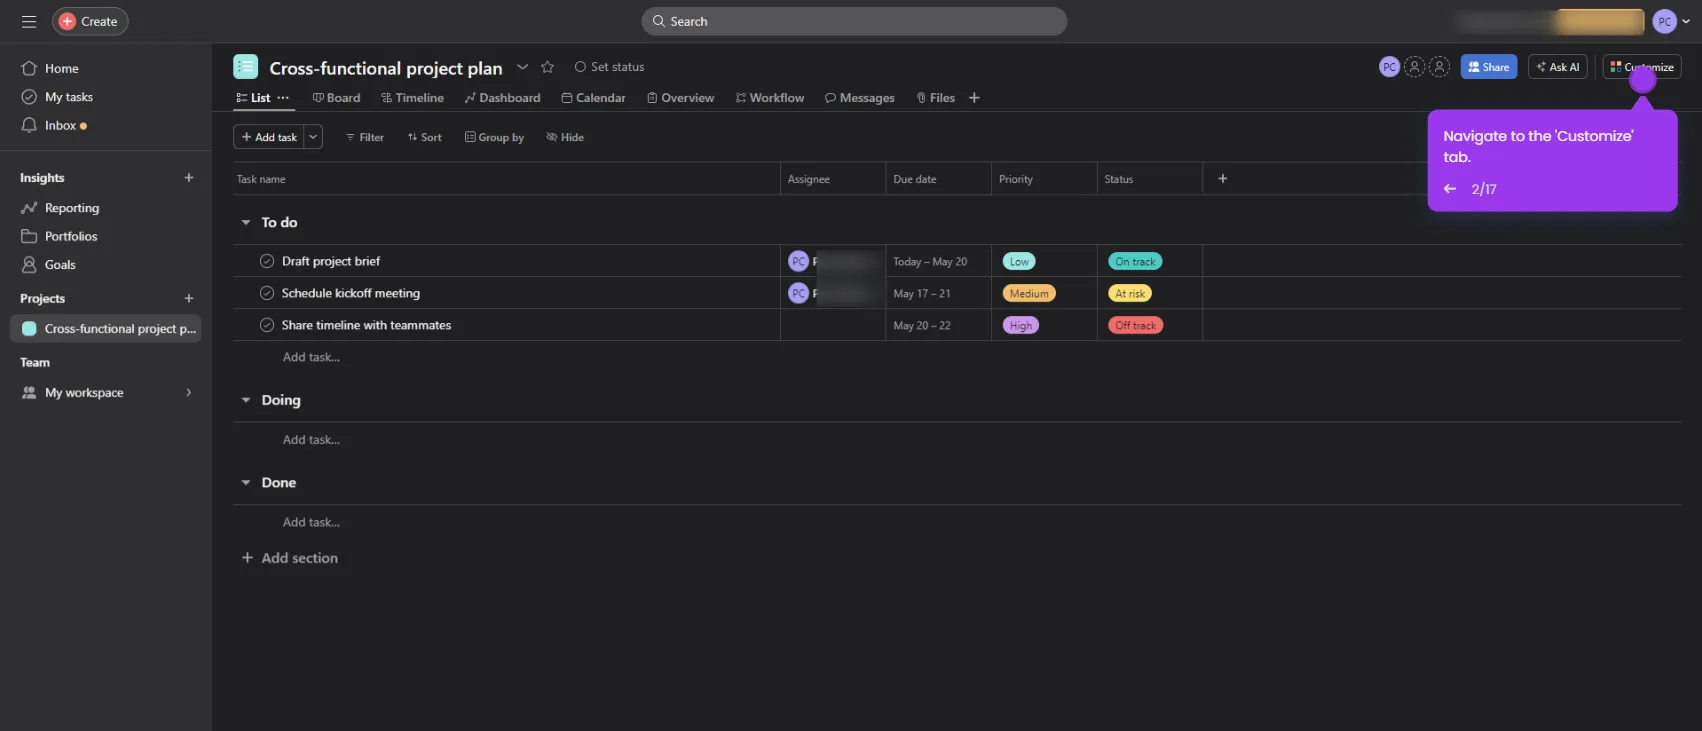Click the Ask AI button
Image resolution: width=1702 pixels, height=731 pixels.
[x=1558, y=67]
